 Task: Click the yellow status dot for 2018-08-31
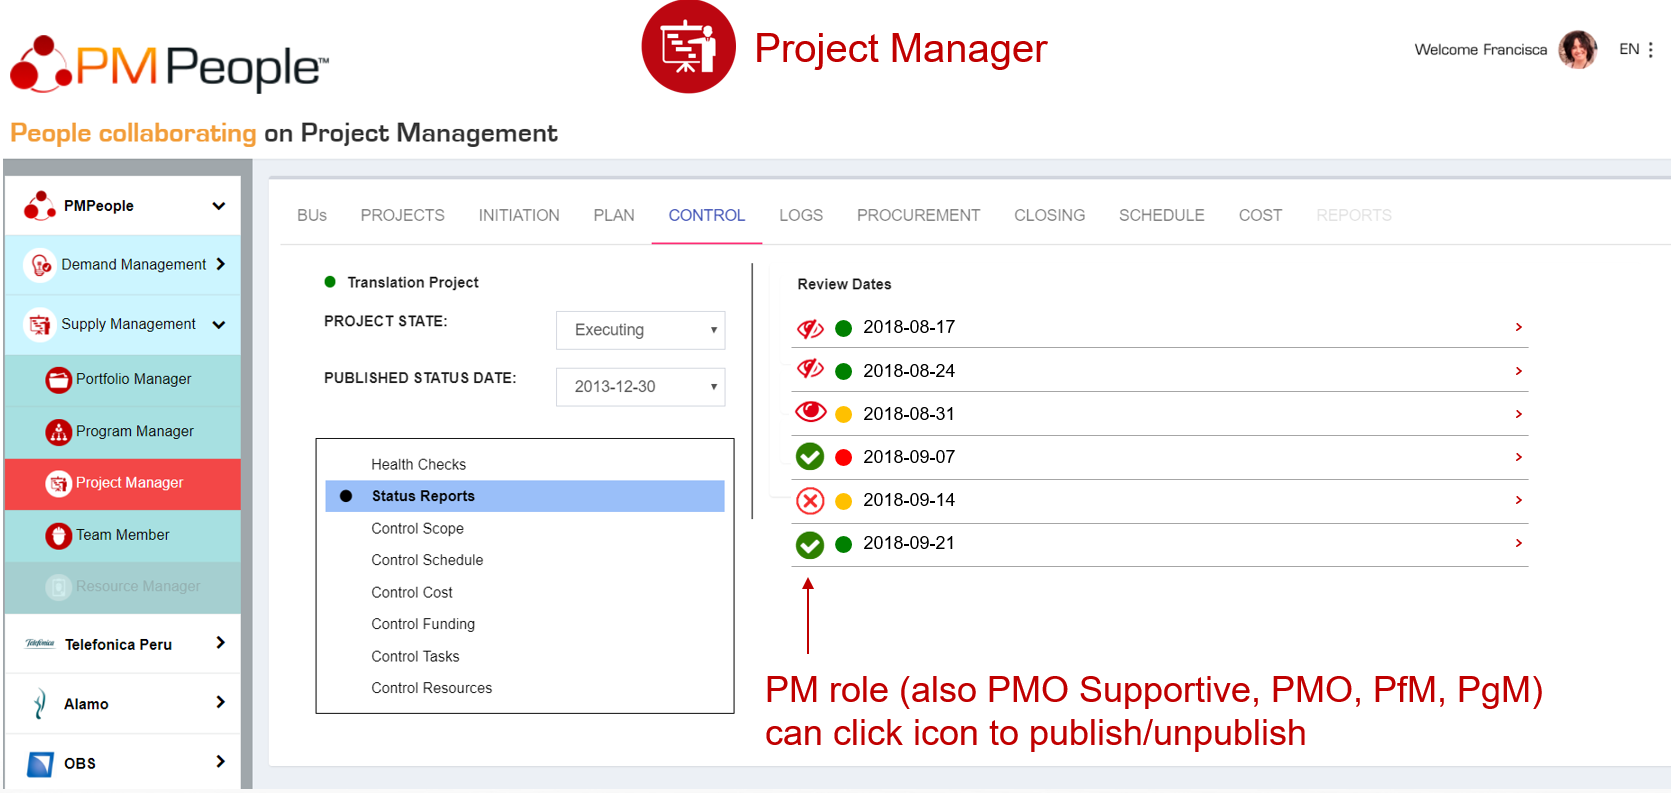click(843, 414)
